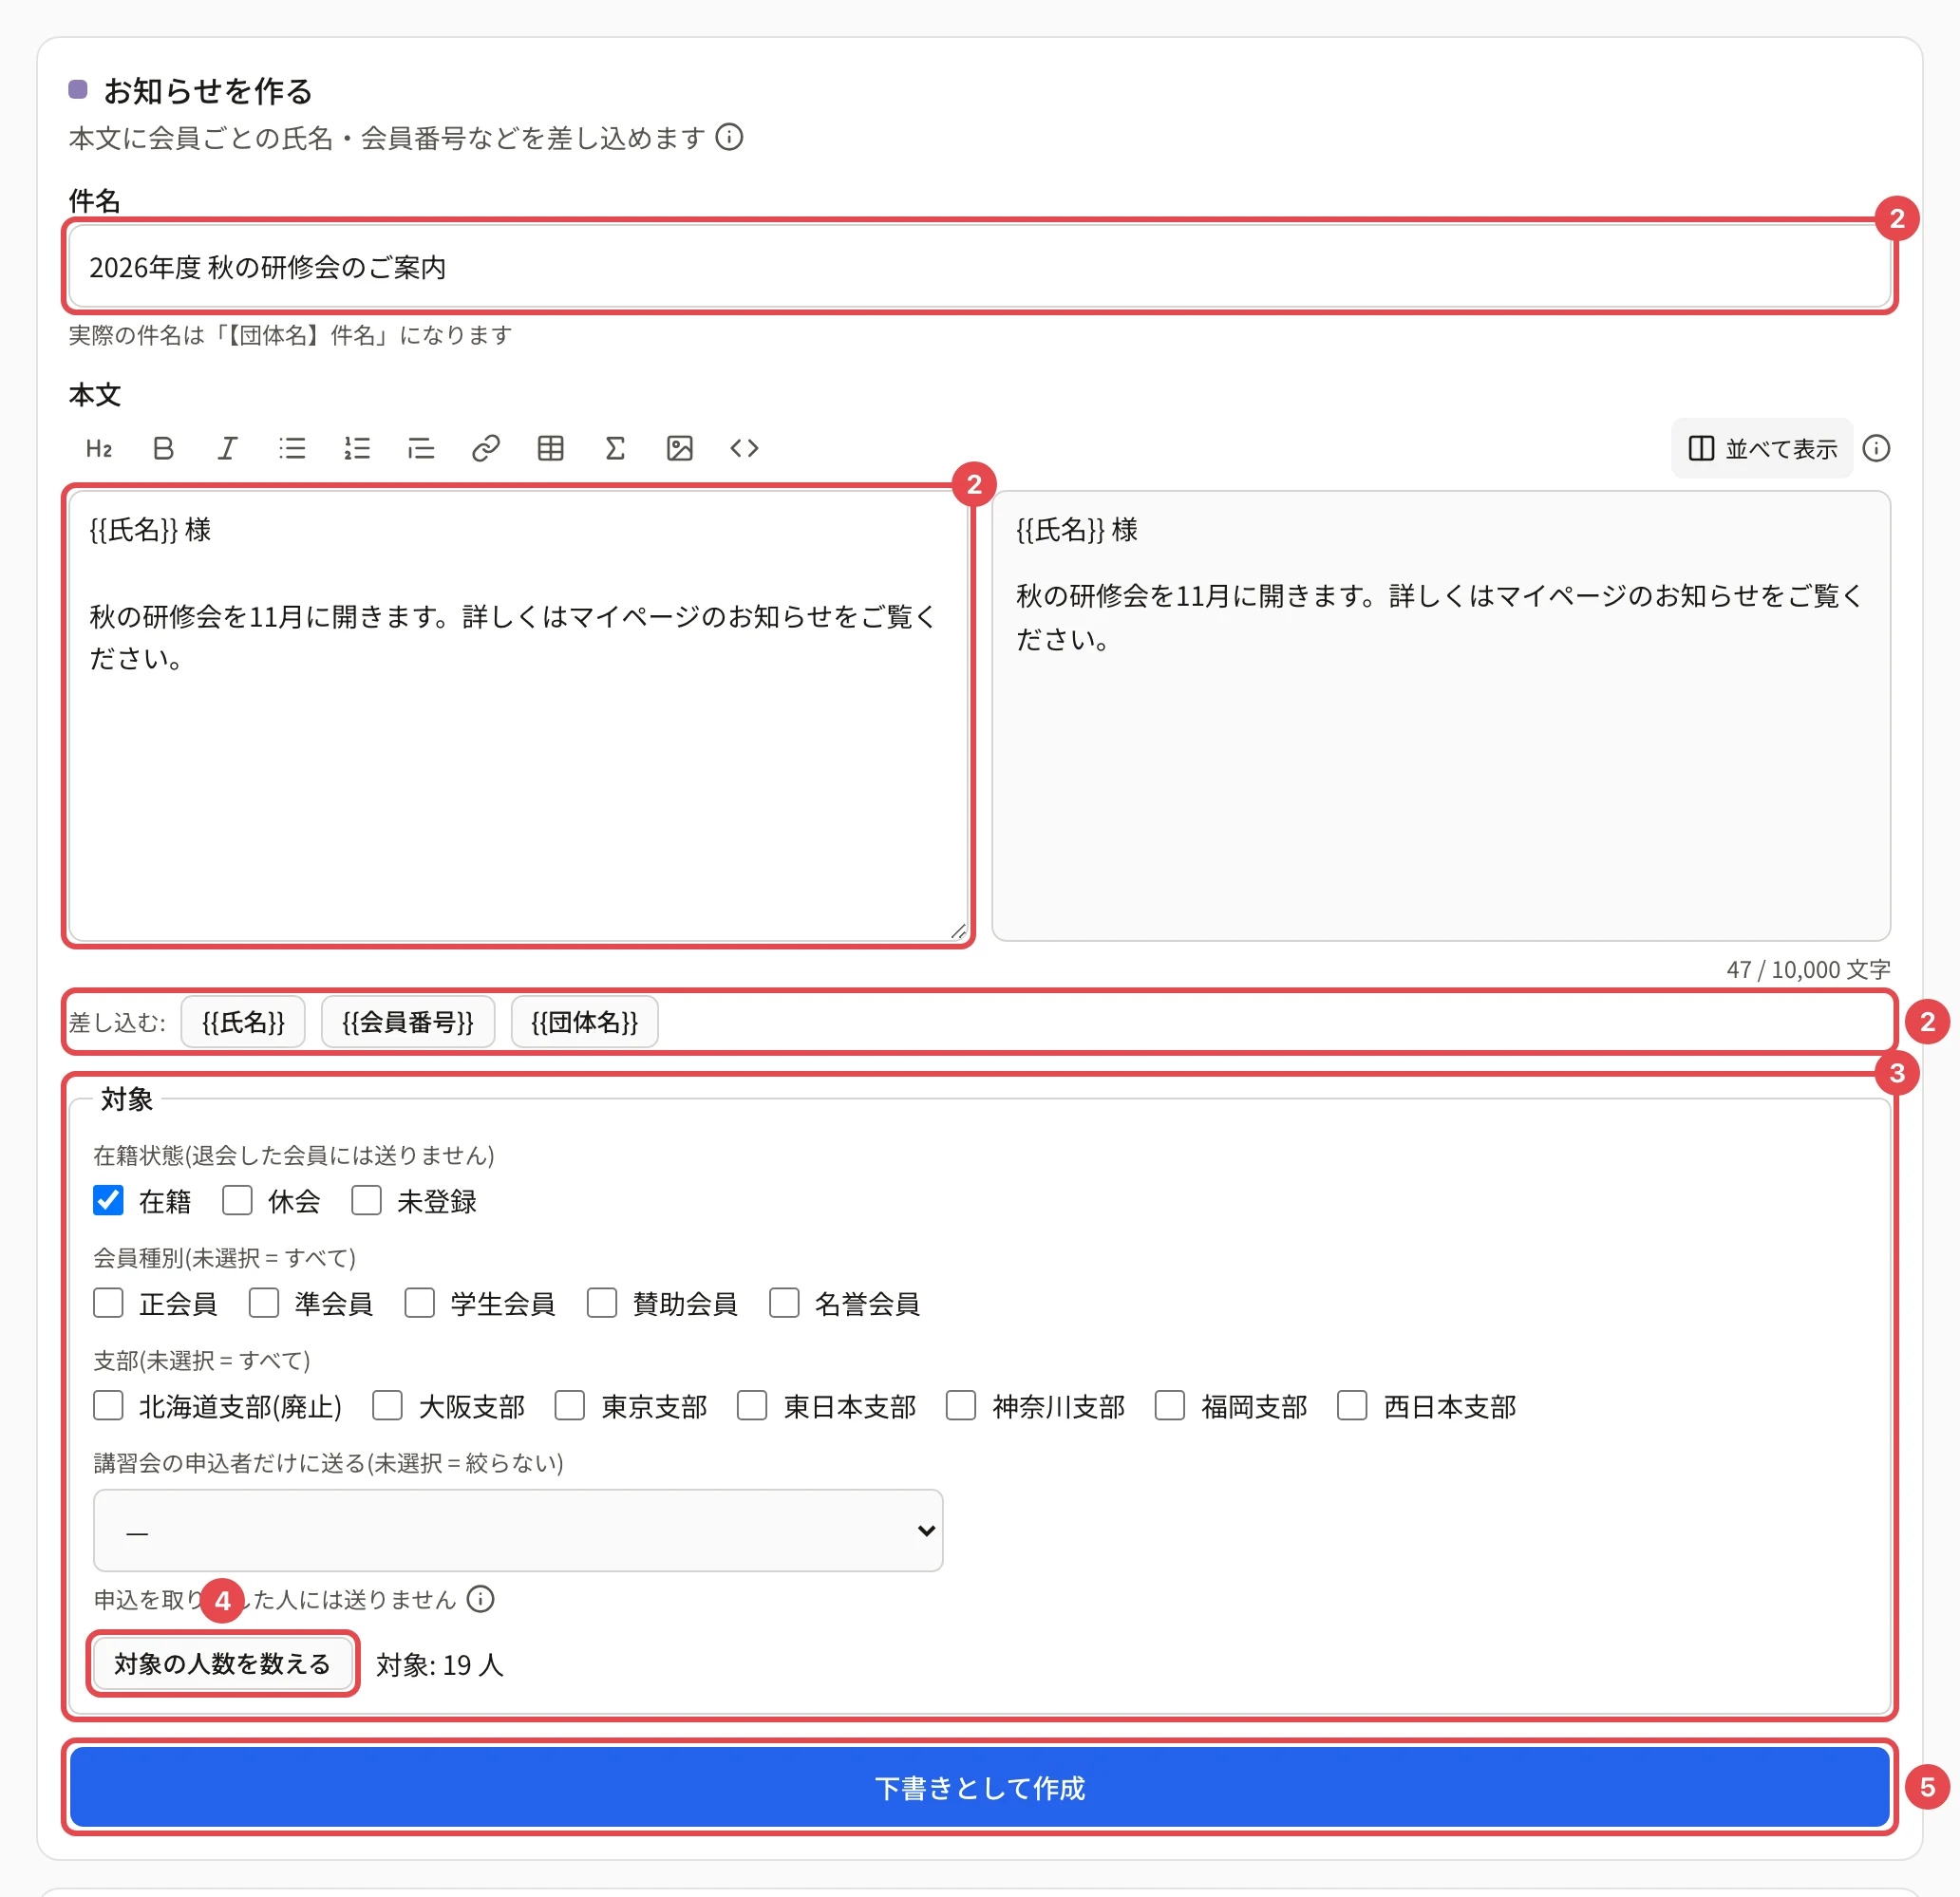Click the お知らせを作る heading
Image resolution: width=1960 pixels, height=1897 pixels.
coord(208,90)
